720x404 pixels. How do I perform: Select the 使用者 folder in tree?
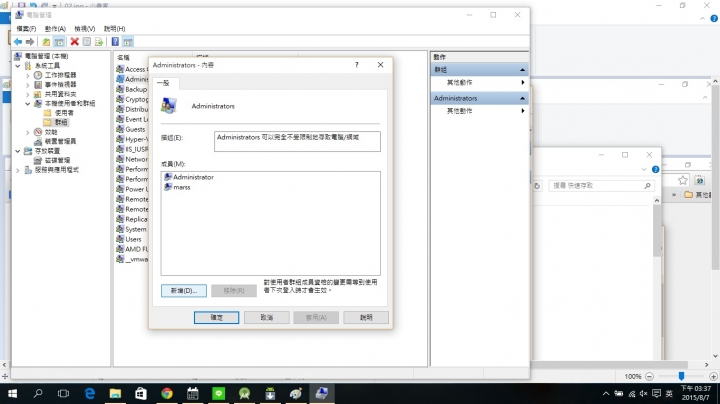[59, 113]
